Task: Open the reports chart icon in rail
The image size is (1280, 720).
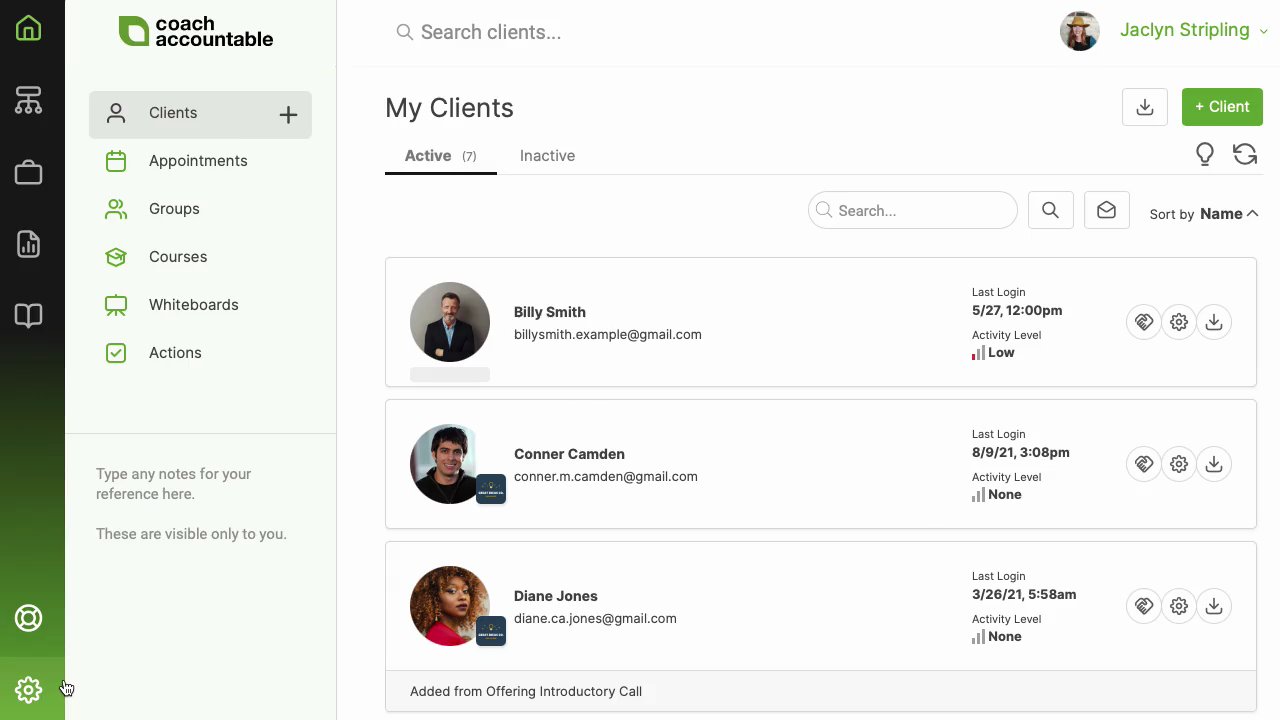Action: (x=28, y=244)
